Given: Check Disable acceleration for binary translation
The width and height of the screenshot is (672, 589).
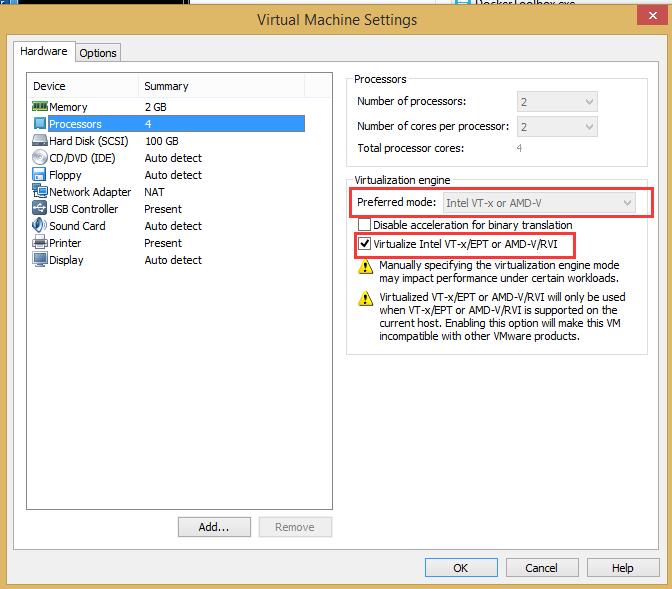Looking at the screenshot, I should pos(364,225).
